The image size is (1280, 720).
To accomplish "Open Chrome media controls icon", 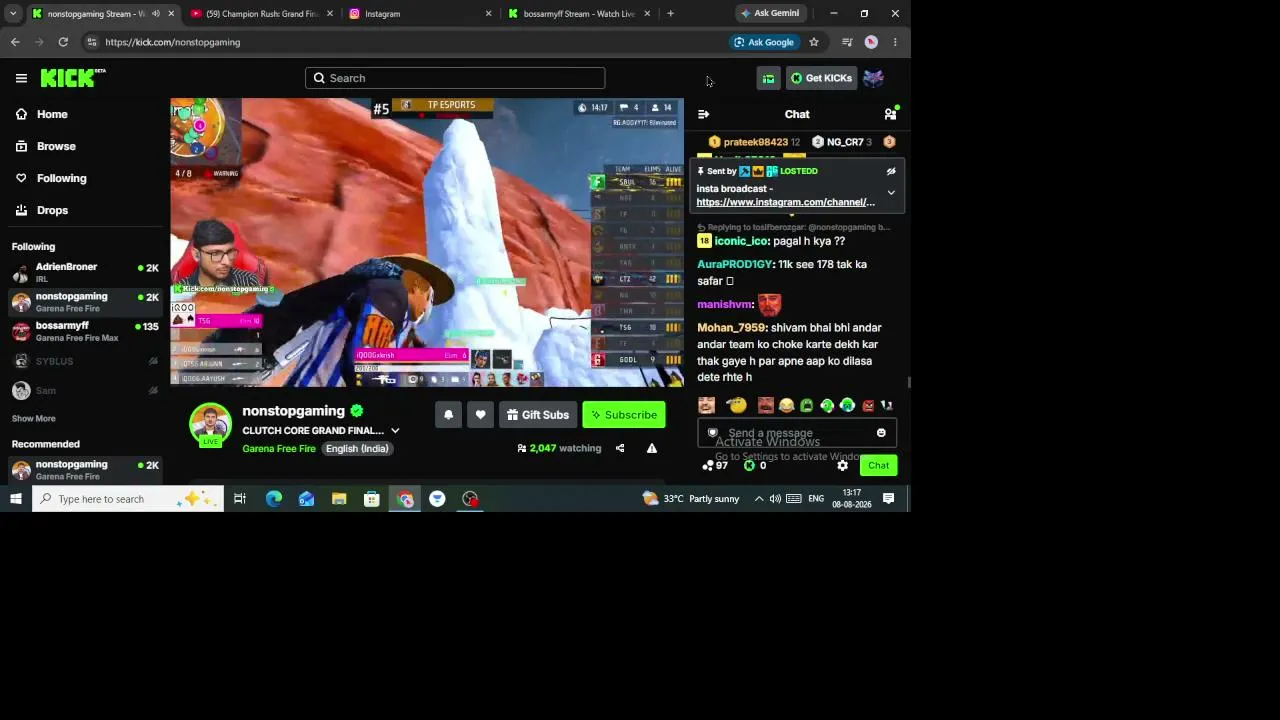I will 847,42.
